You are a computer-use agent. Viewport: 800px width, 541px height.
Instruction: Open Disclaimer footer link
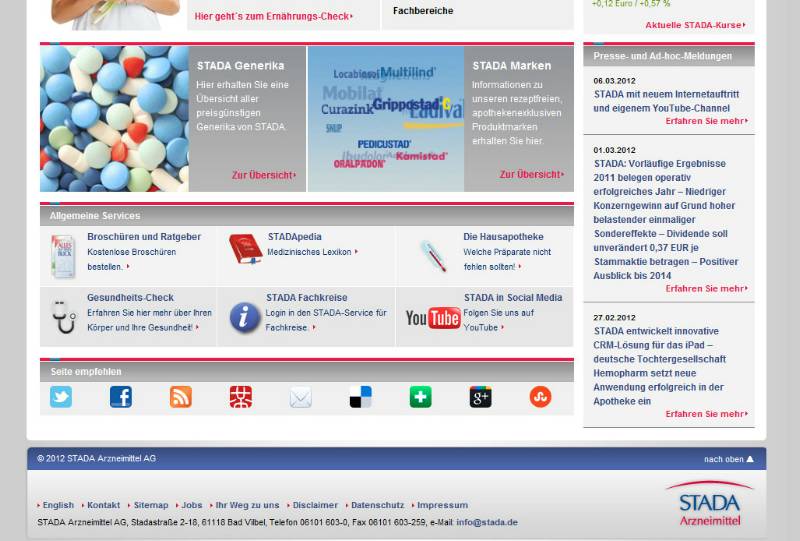(313, 505)
